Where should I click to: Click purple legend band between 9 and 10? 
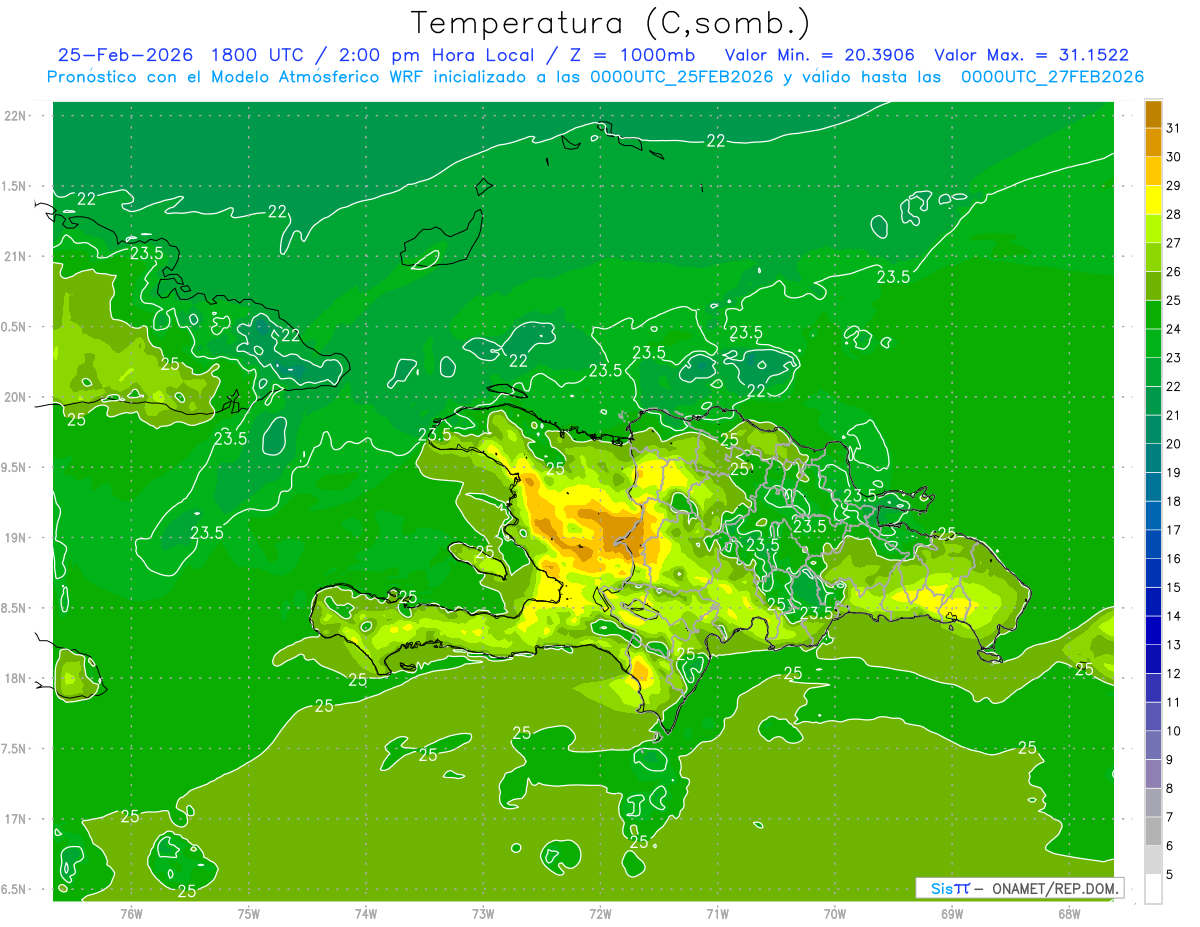point(1153,745)
